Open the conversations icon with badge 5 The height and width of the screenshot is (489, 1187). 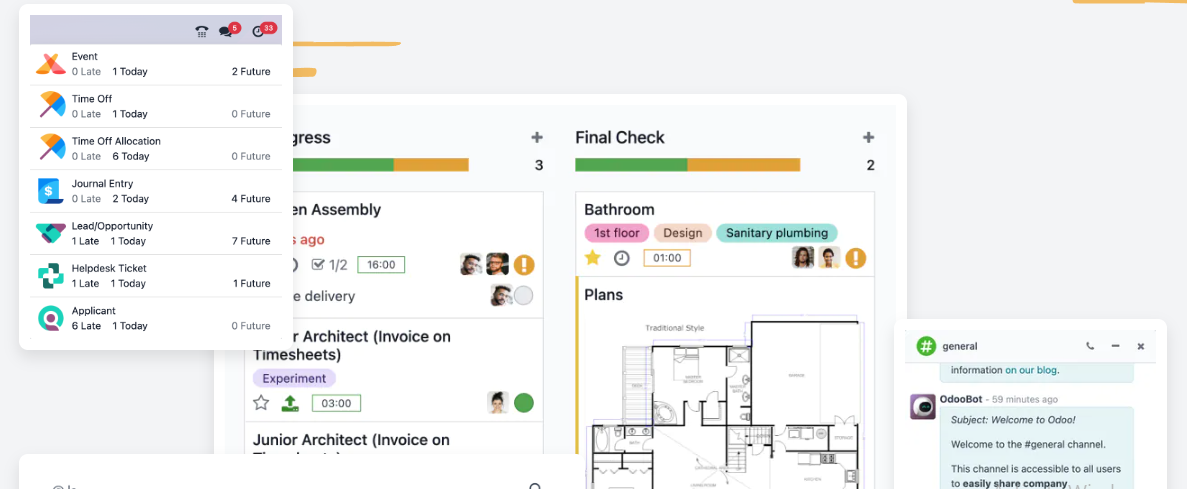226,31
